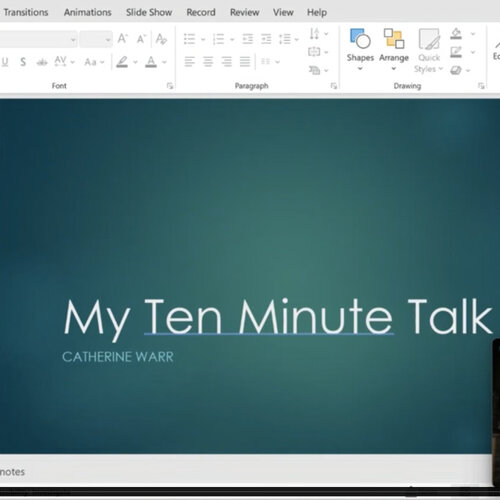Align text right
The image size is (500, 500).
(x=227, y=62)
